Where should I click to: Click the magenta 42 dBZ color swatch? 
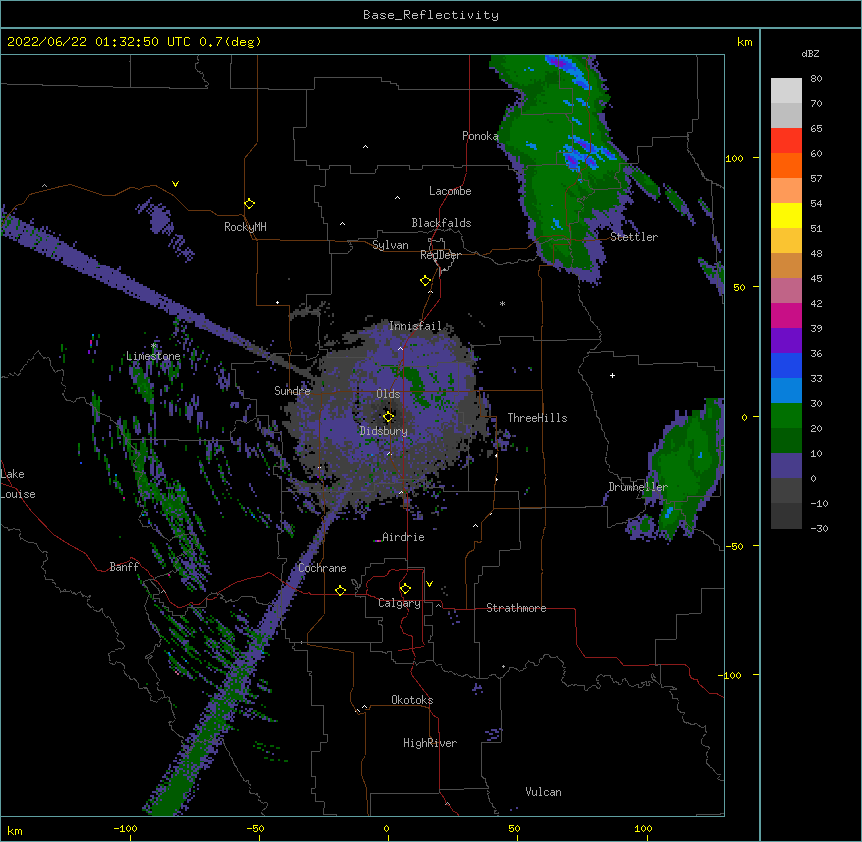786,315
